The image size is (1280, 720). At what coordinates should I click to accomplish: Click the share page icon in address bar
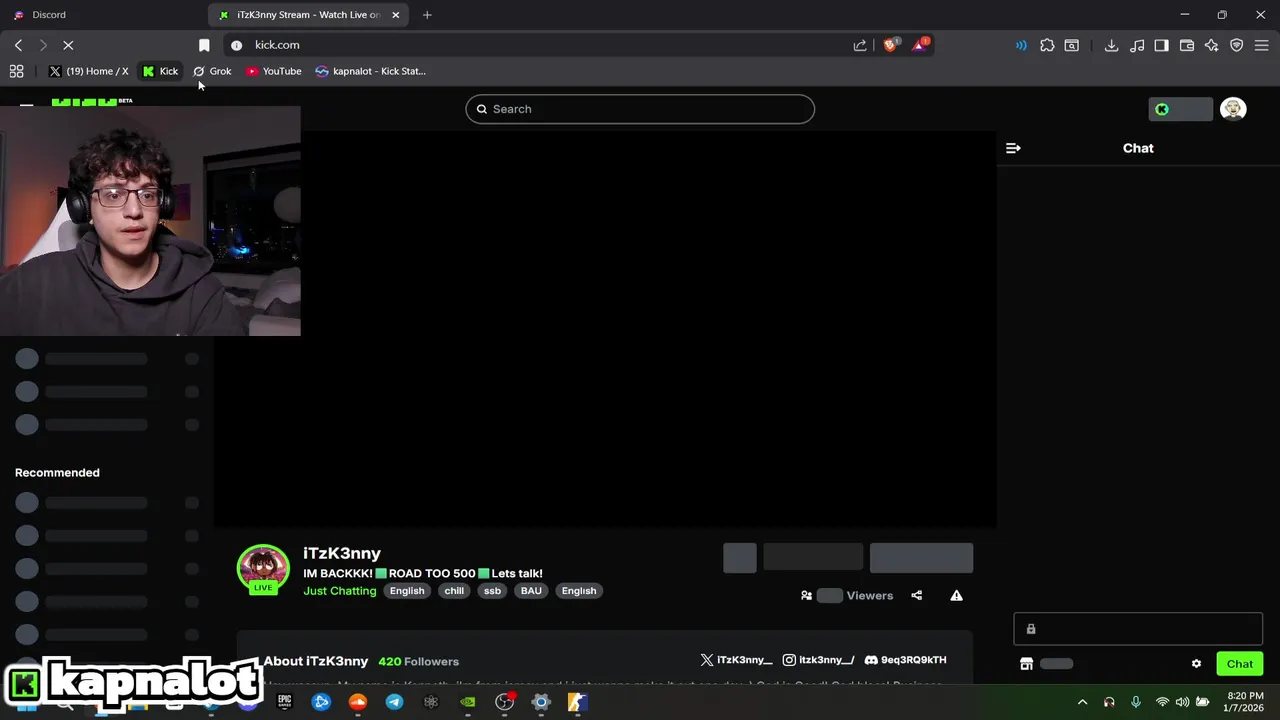[860, 45]
